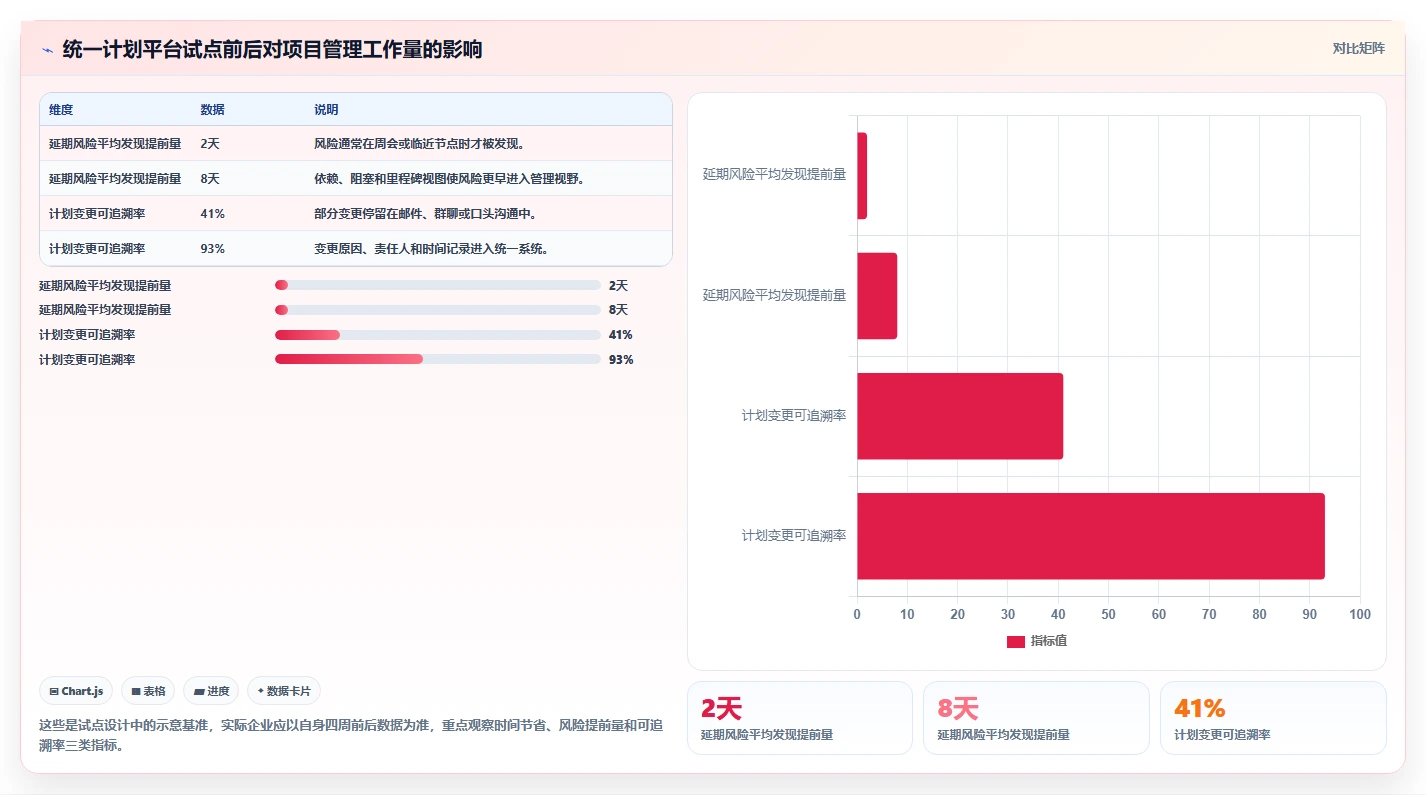
Task: Open the 2天 data card
Action: point(800,718)
